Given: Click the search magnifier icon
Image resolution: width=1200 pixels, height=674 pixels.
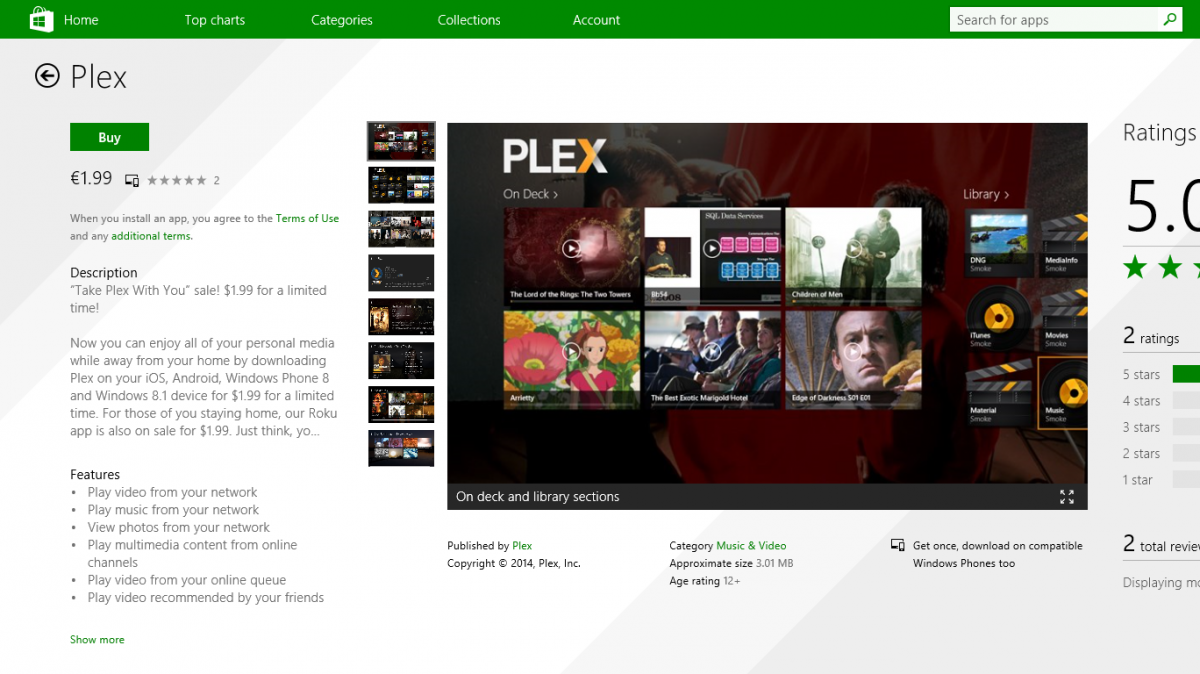Looking at the screenshot, I should pyautogui.click(x=1170, y=19).
